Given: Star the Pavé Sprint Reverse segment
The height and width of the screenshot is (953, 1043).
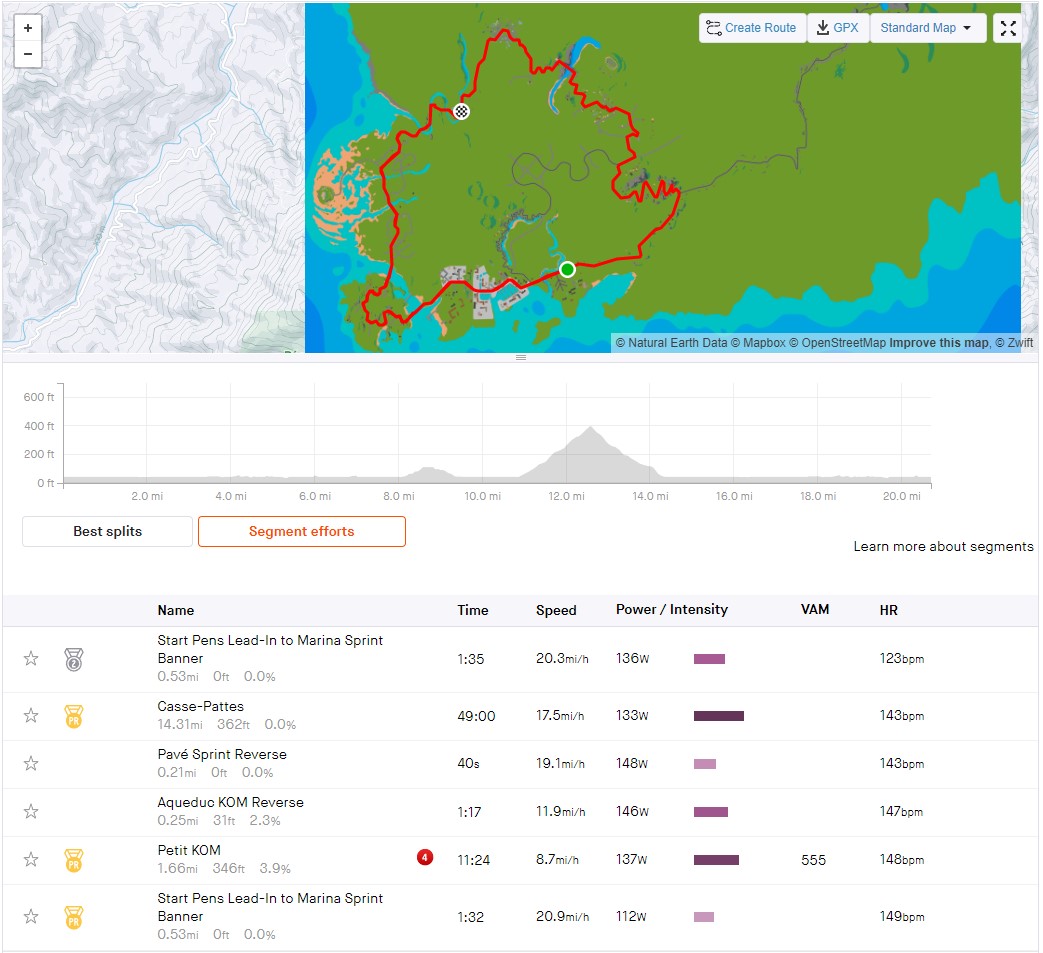Looking at the screenshot, I should tap(31, 763).
